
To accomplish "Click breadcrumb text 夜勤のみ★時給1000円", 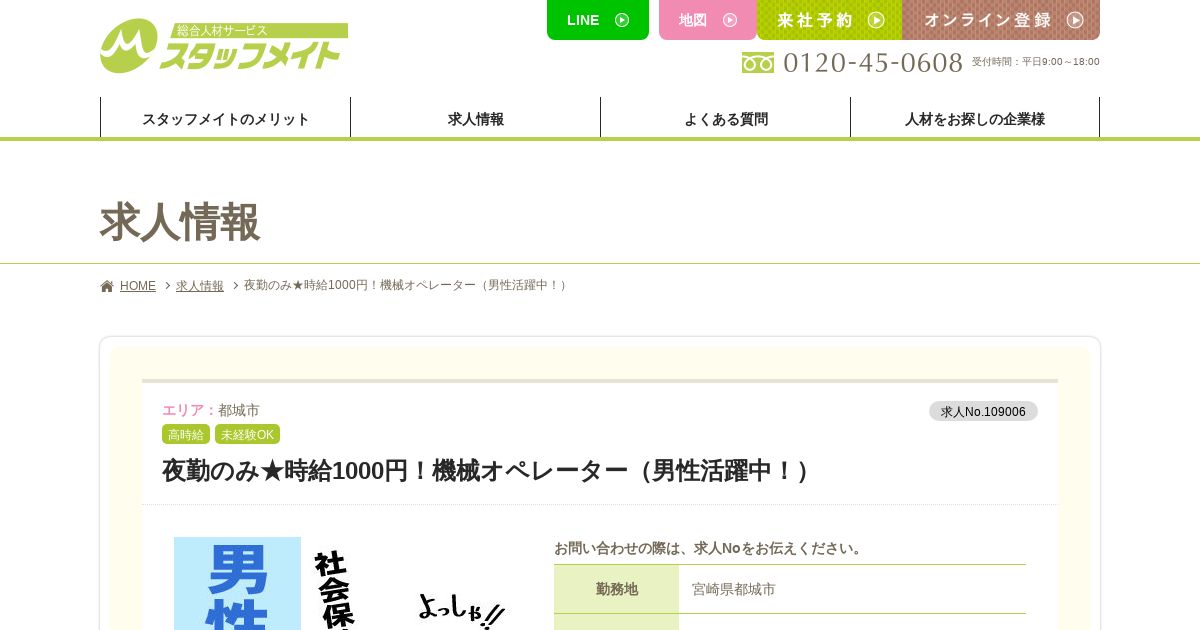I will click(x=407, y=285).
